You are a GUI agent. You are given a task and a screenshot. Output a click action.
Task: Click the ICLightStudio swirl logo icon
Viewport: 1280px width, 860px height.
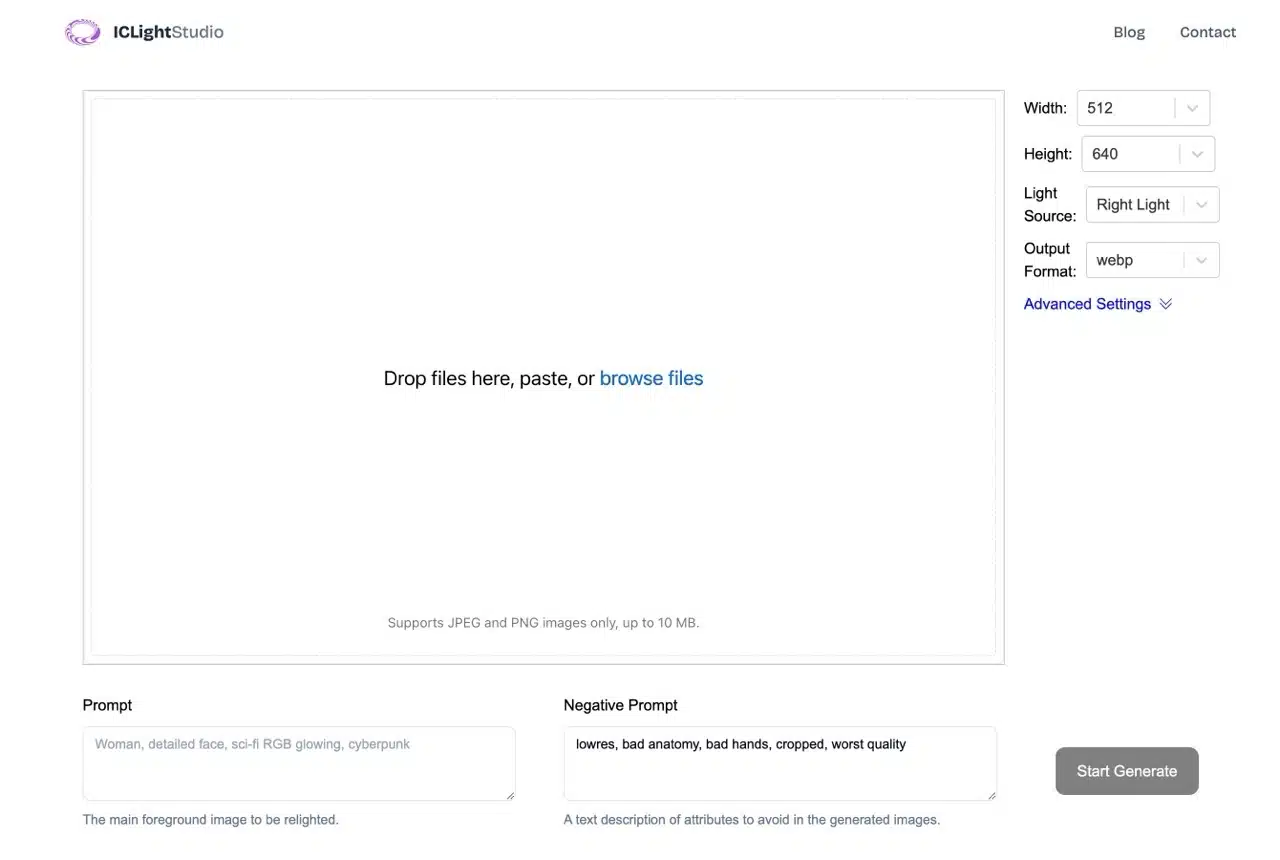coord(82,32)
